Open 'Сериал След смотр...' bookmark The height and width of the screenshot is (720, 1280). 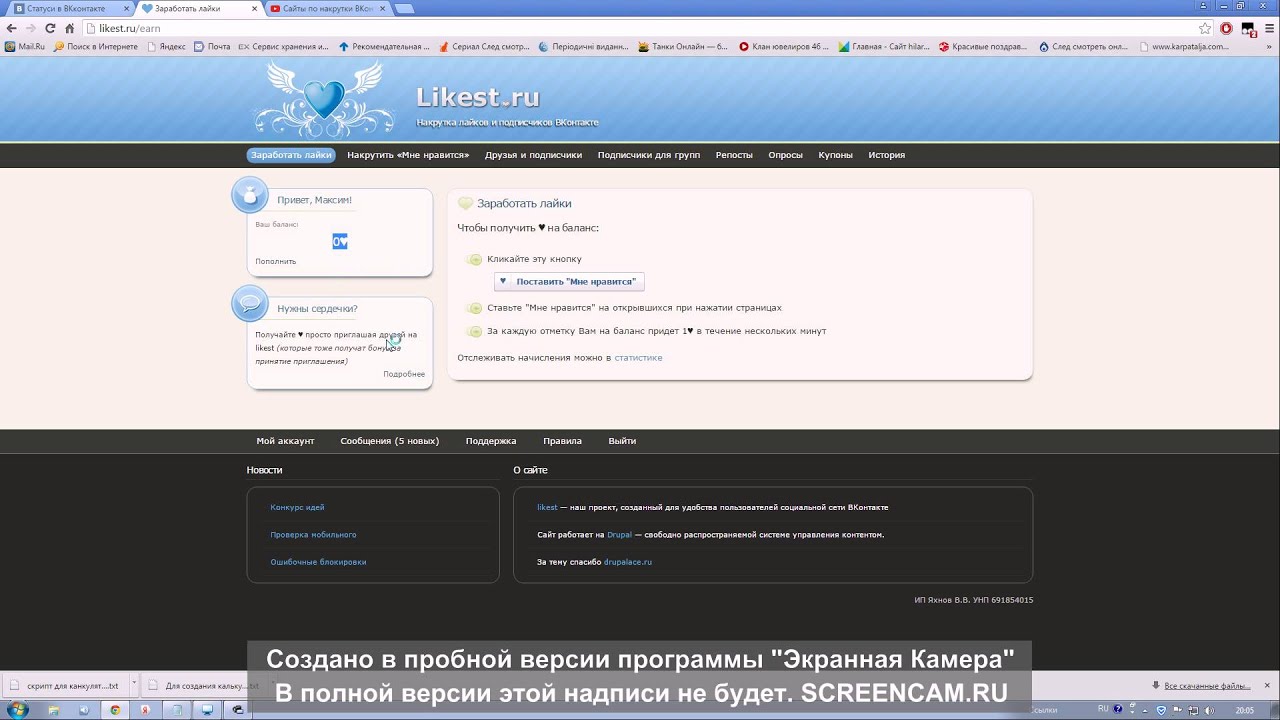point(484,46)
